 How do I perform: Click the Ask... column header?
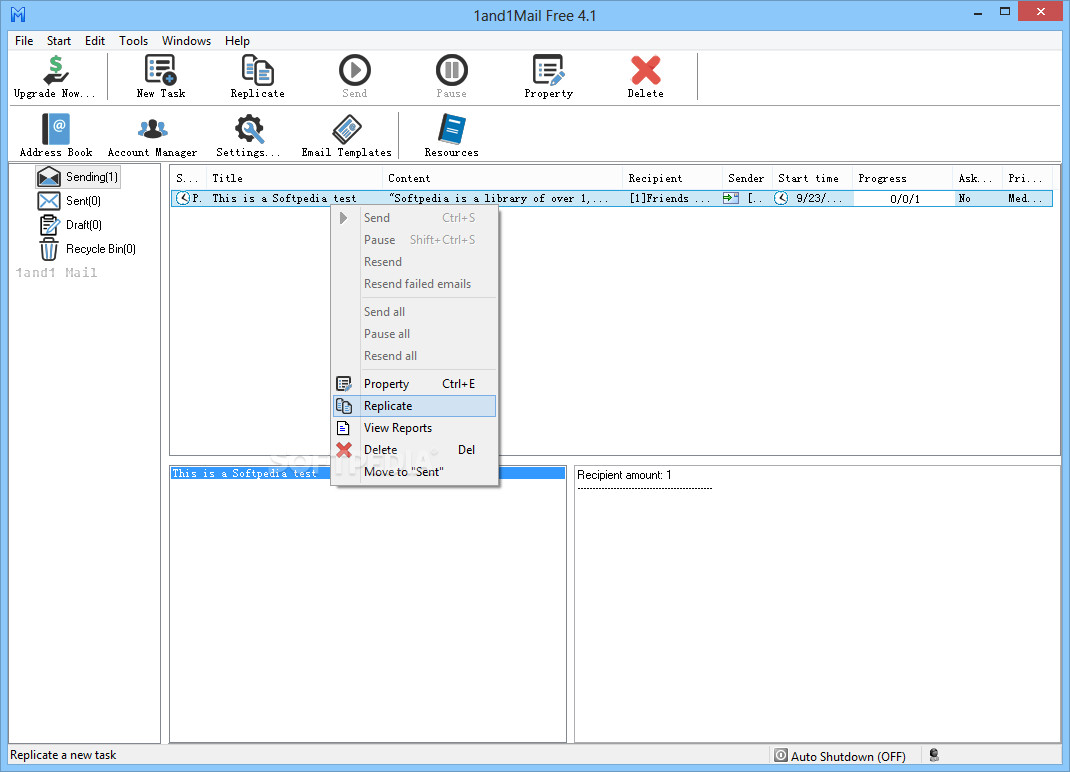coord(977,178)
